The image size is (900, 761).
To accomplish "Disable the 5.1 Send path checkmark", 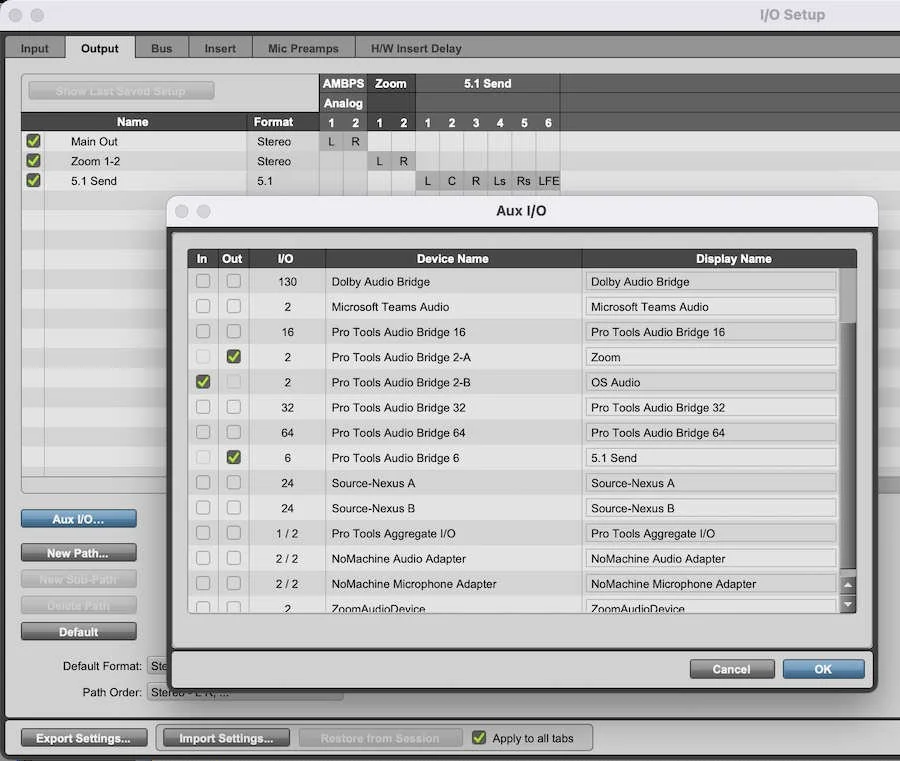I will point(33,181).
